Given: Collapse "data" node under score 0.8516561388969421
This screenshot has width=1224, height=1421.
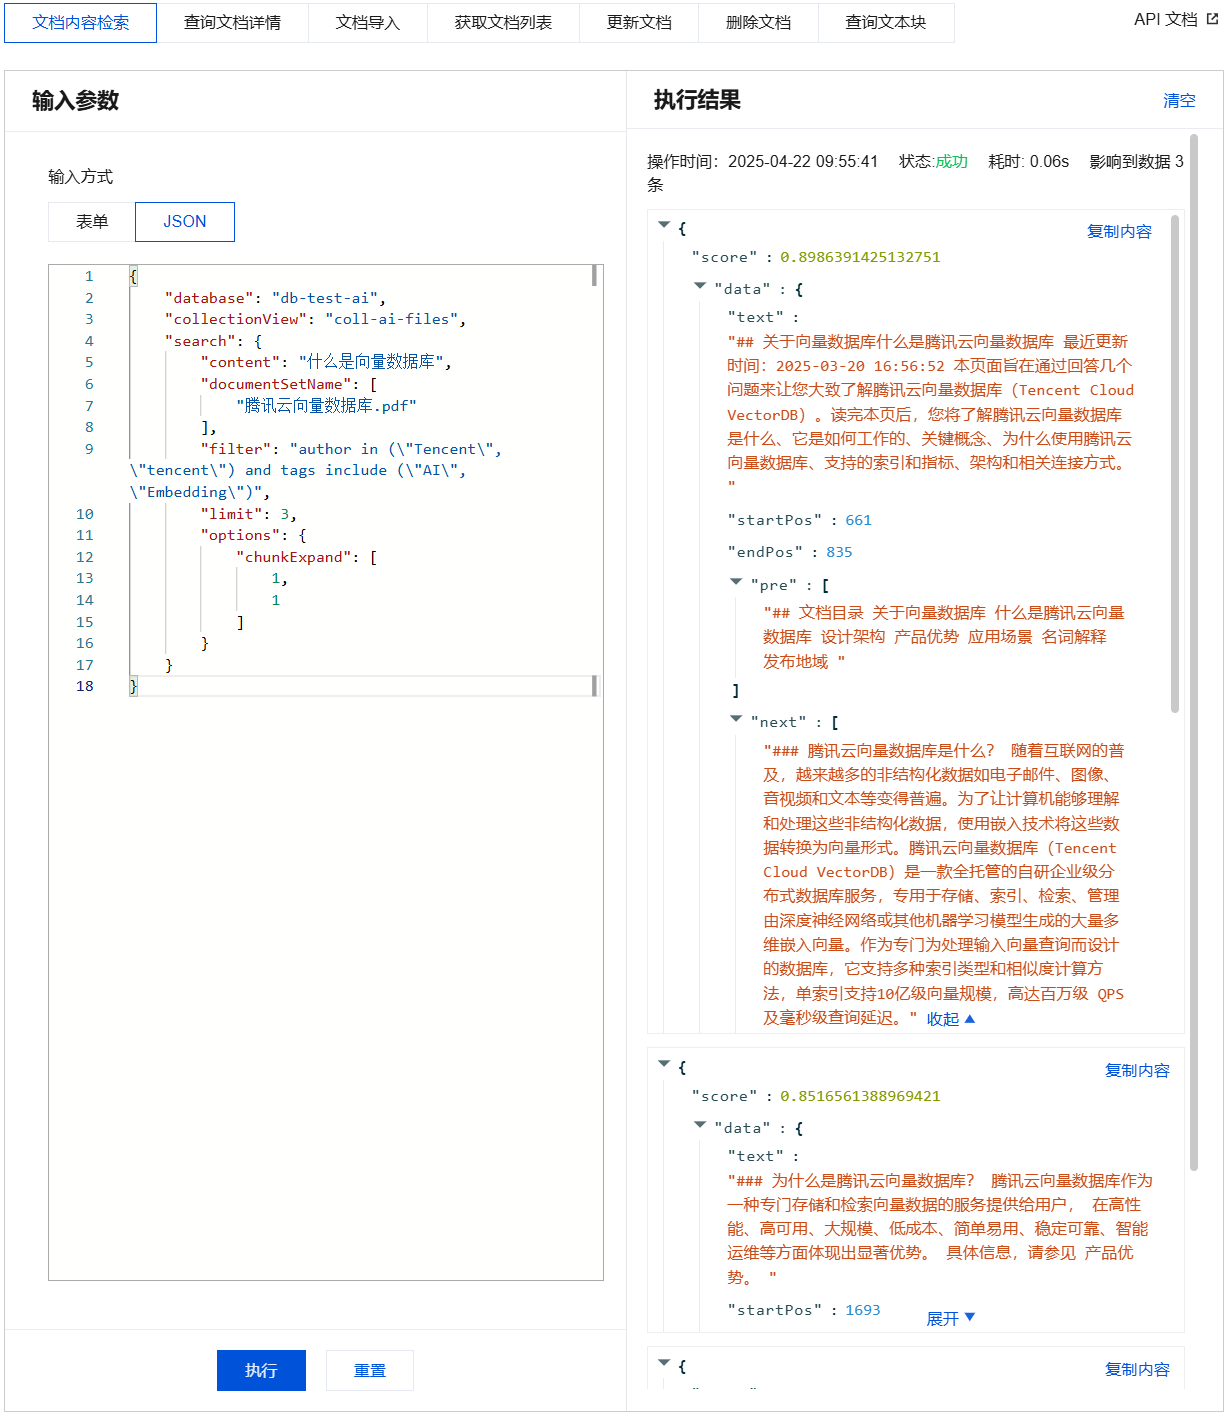Looking at the screenshot, I should point(700,1125).
